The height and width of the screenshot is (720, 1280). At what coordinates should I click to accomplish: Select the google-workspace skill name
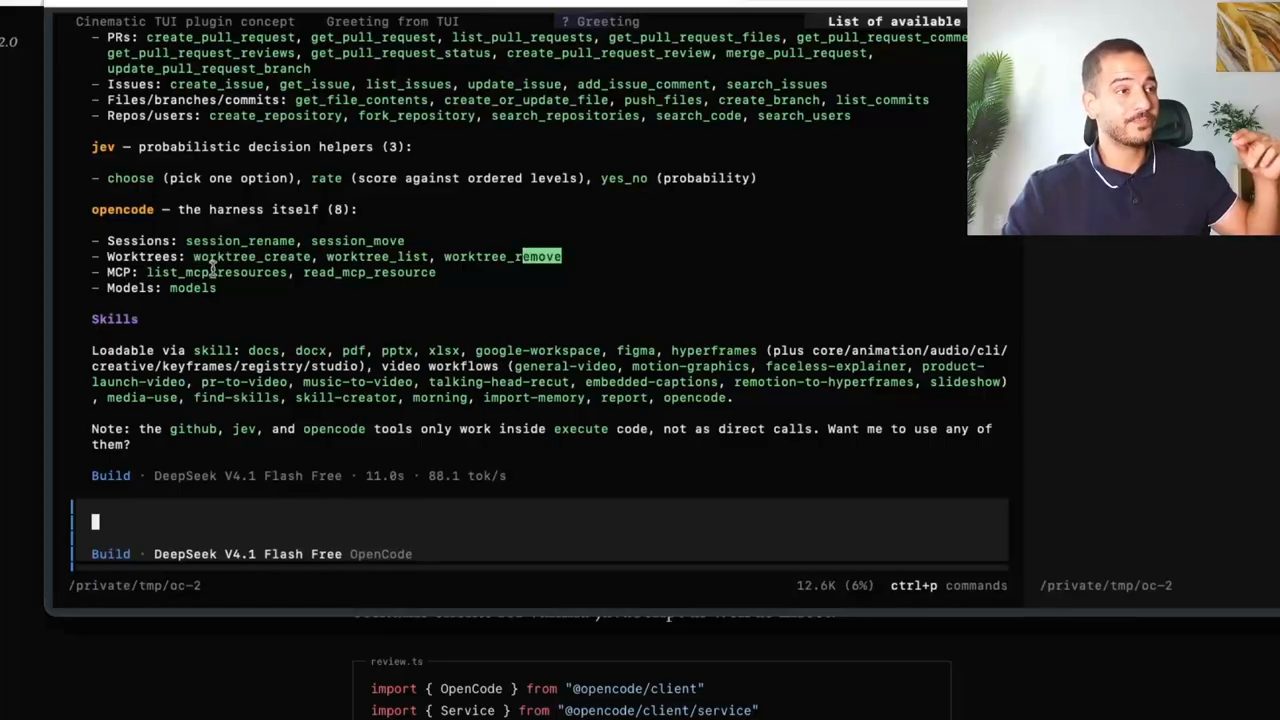click(538, 351)
